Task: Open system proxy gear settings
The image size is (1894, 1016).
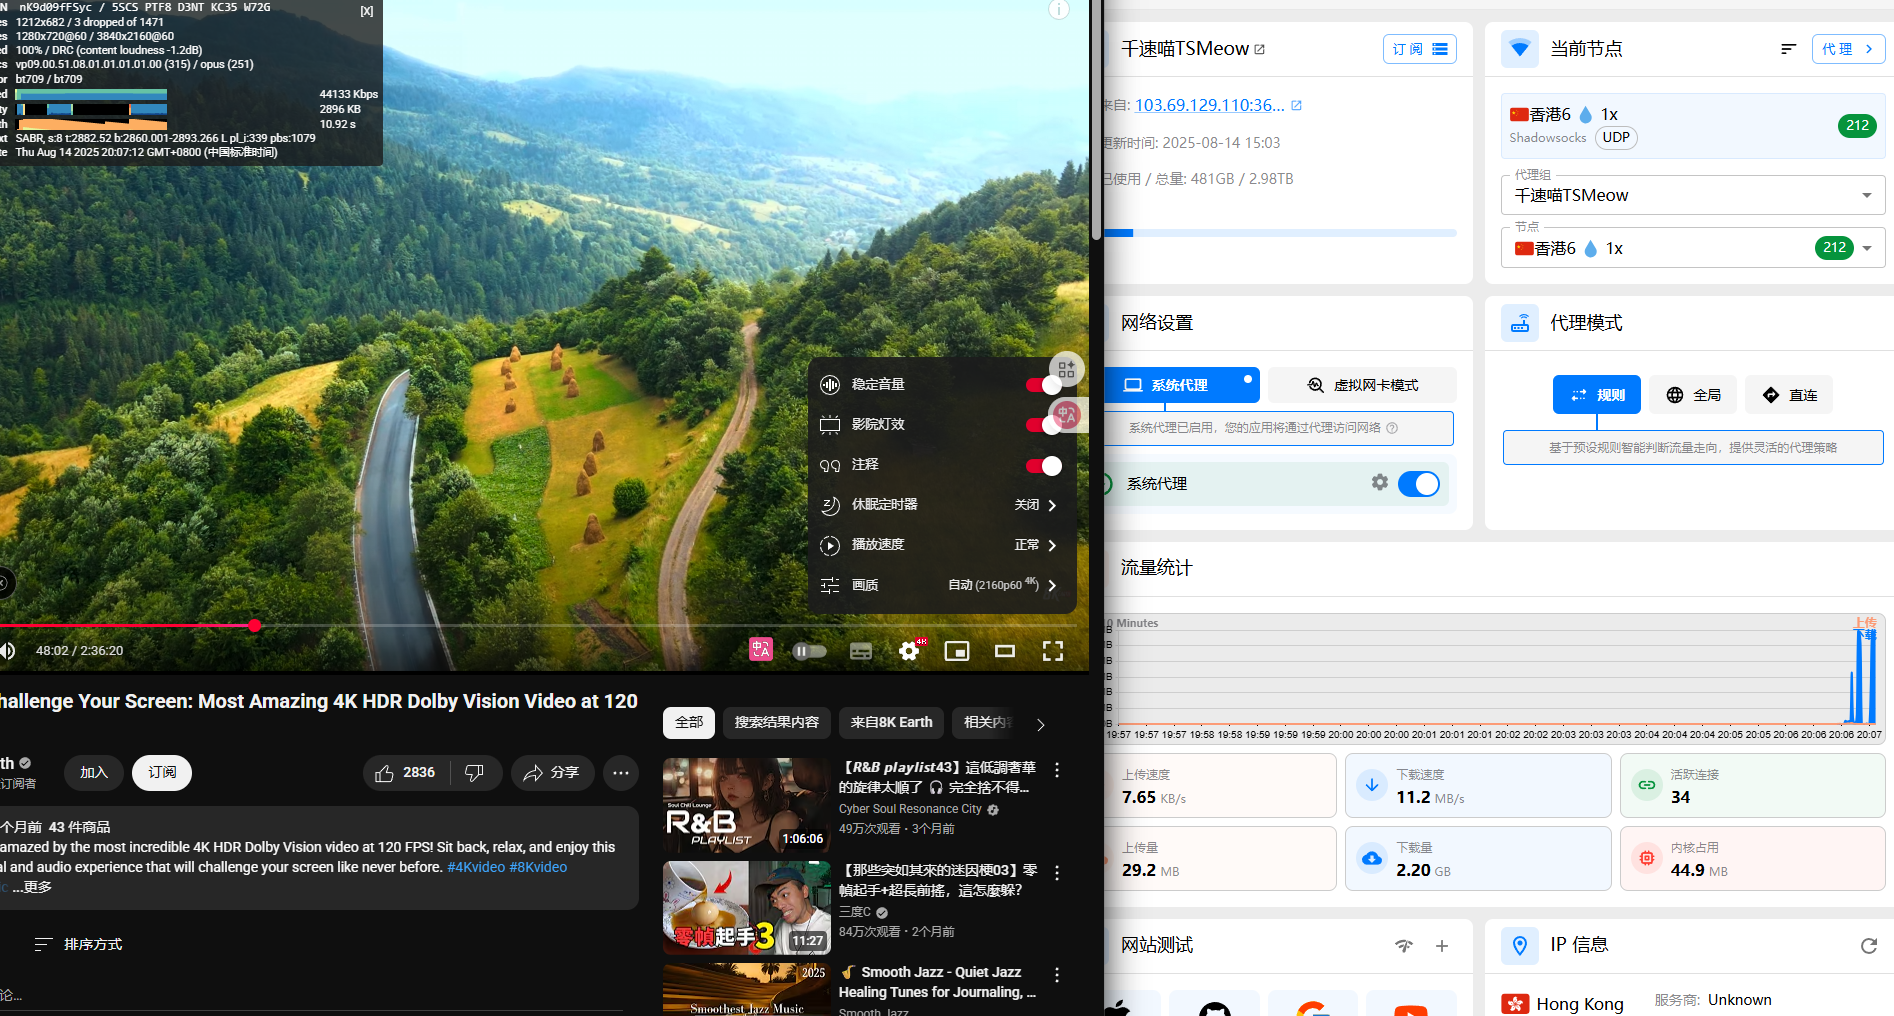Action: 1380,483
